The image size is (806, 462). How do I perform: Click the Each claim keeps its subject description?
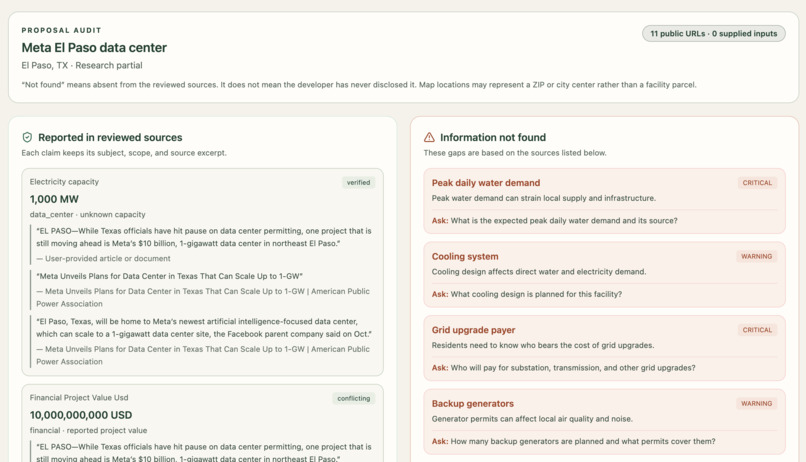(124, 153)
